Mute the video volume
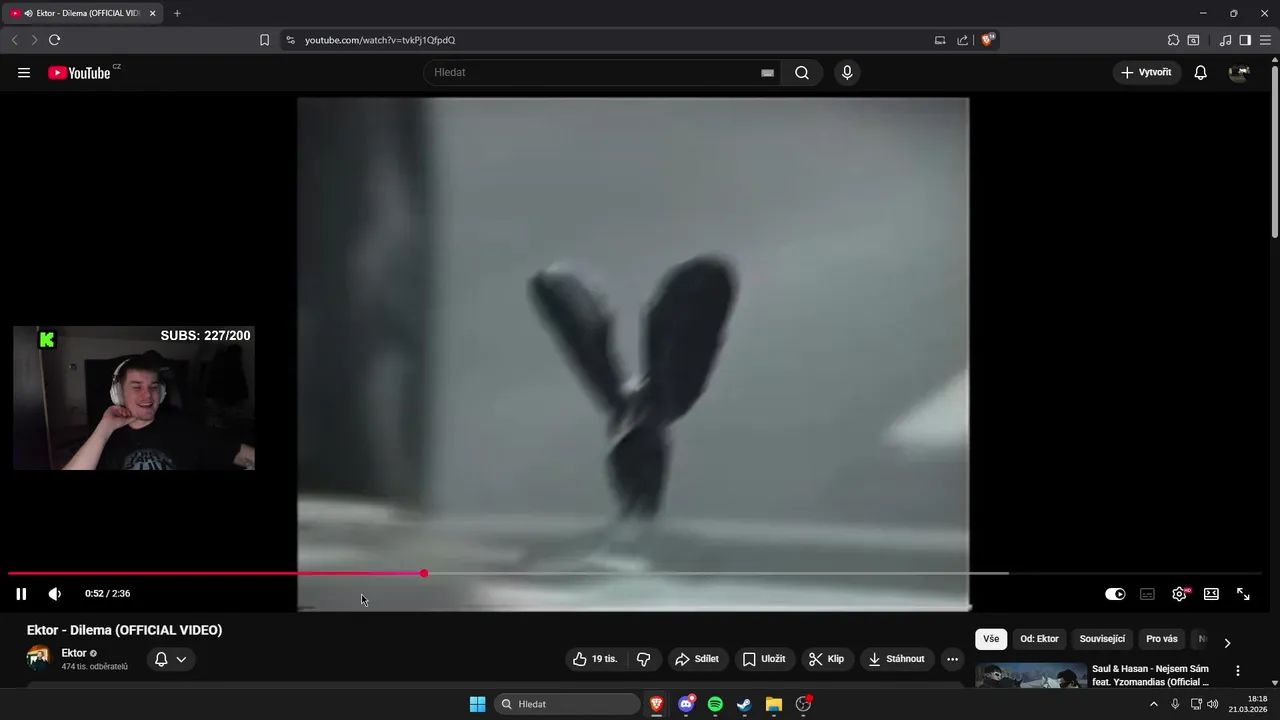Screen dimensions: 1280x720 pos(55,594)
